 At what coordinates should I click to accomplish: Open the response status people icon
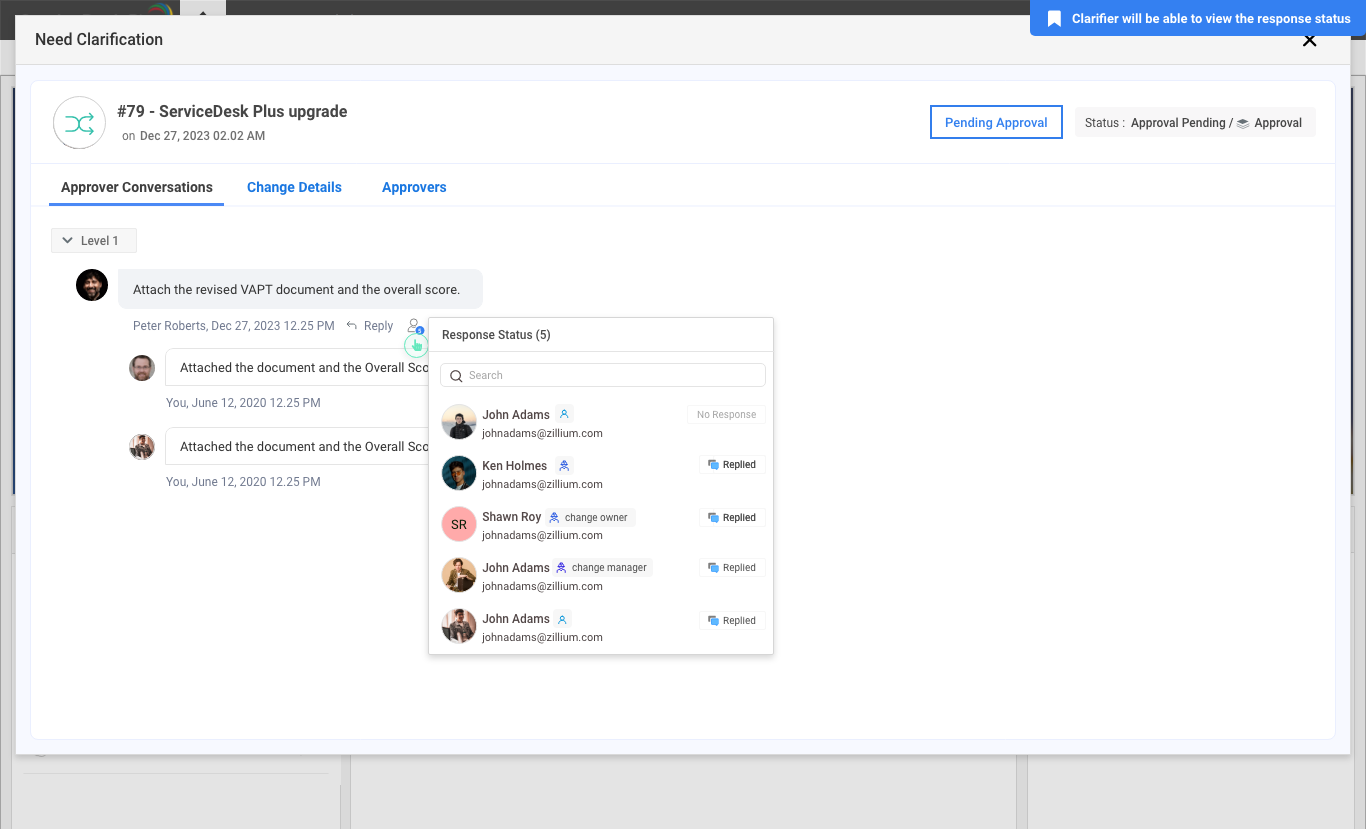414,326
